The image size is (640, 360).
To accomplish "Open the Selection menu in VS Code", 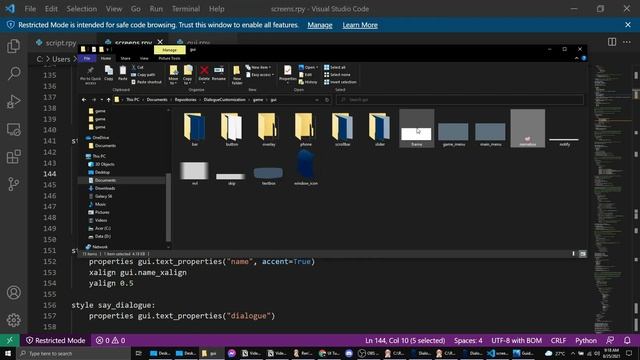I will (x=82, y=9).
